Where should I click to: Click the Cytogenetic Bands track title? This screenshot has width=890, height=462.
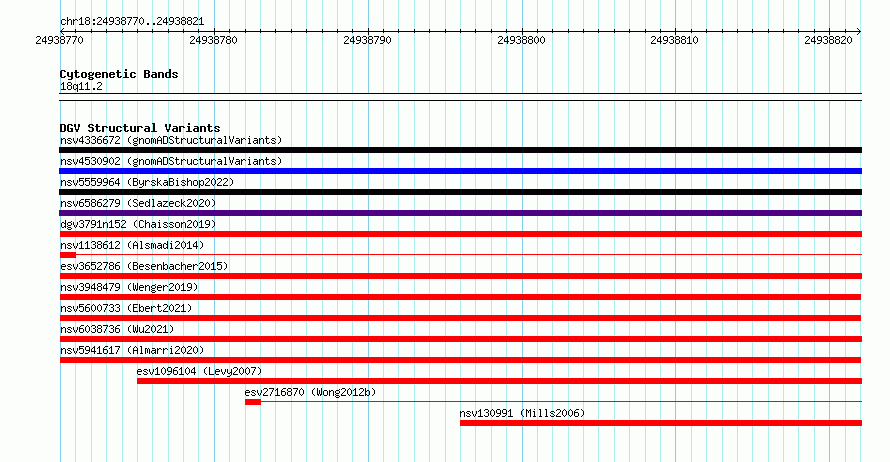pos(119,74)
